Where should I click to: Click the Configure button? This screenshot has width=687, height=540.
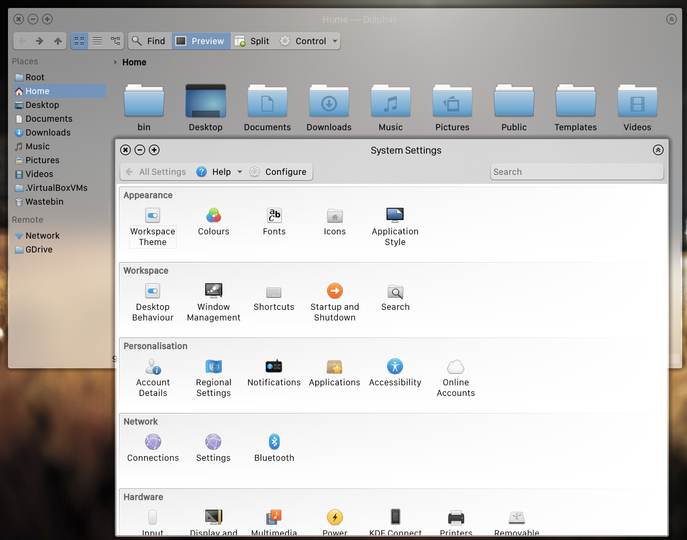tap(278, 172)
